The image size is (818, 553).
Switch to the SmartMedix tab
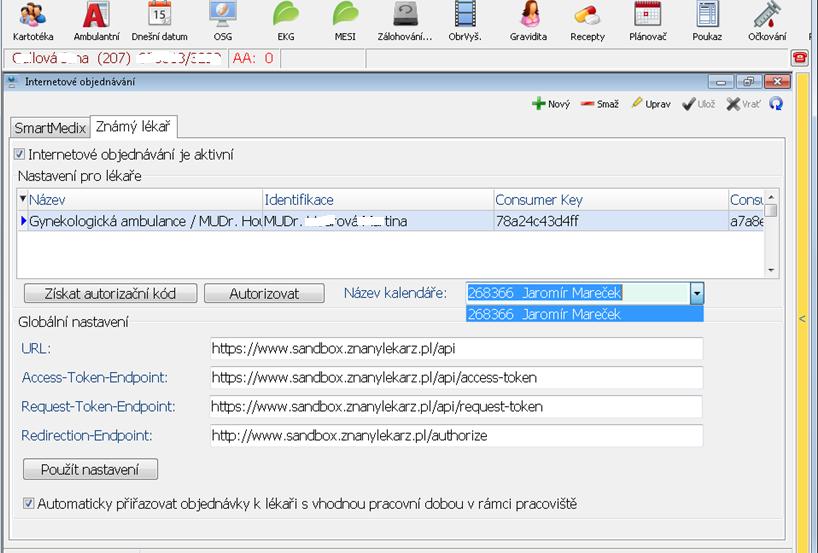50,128
